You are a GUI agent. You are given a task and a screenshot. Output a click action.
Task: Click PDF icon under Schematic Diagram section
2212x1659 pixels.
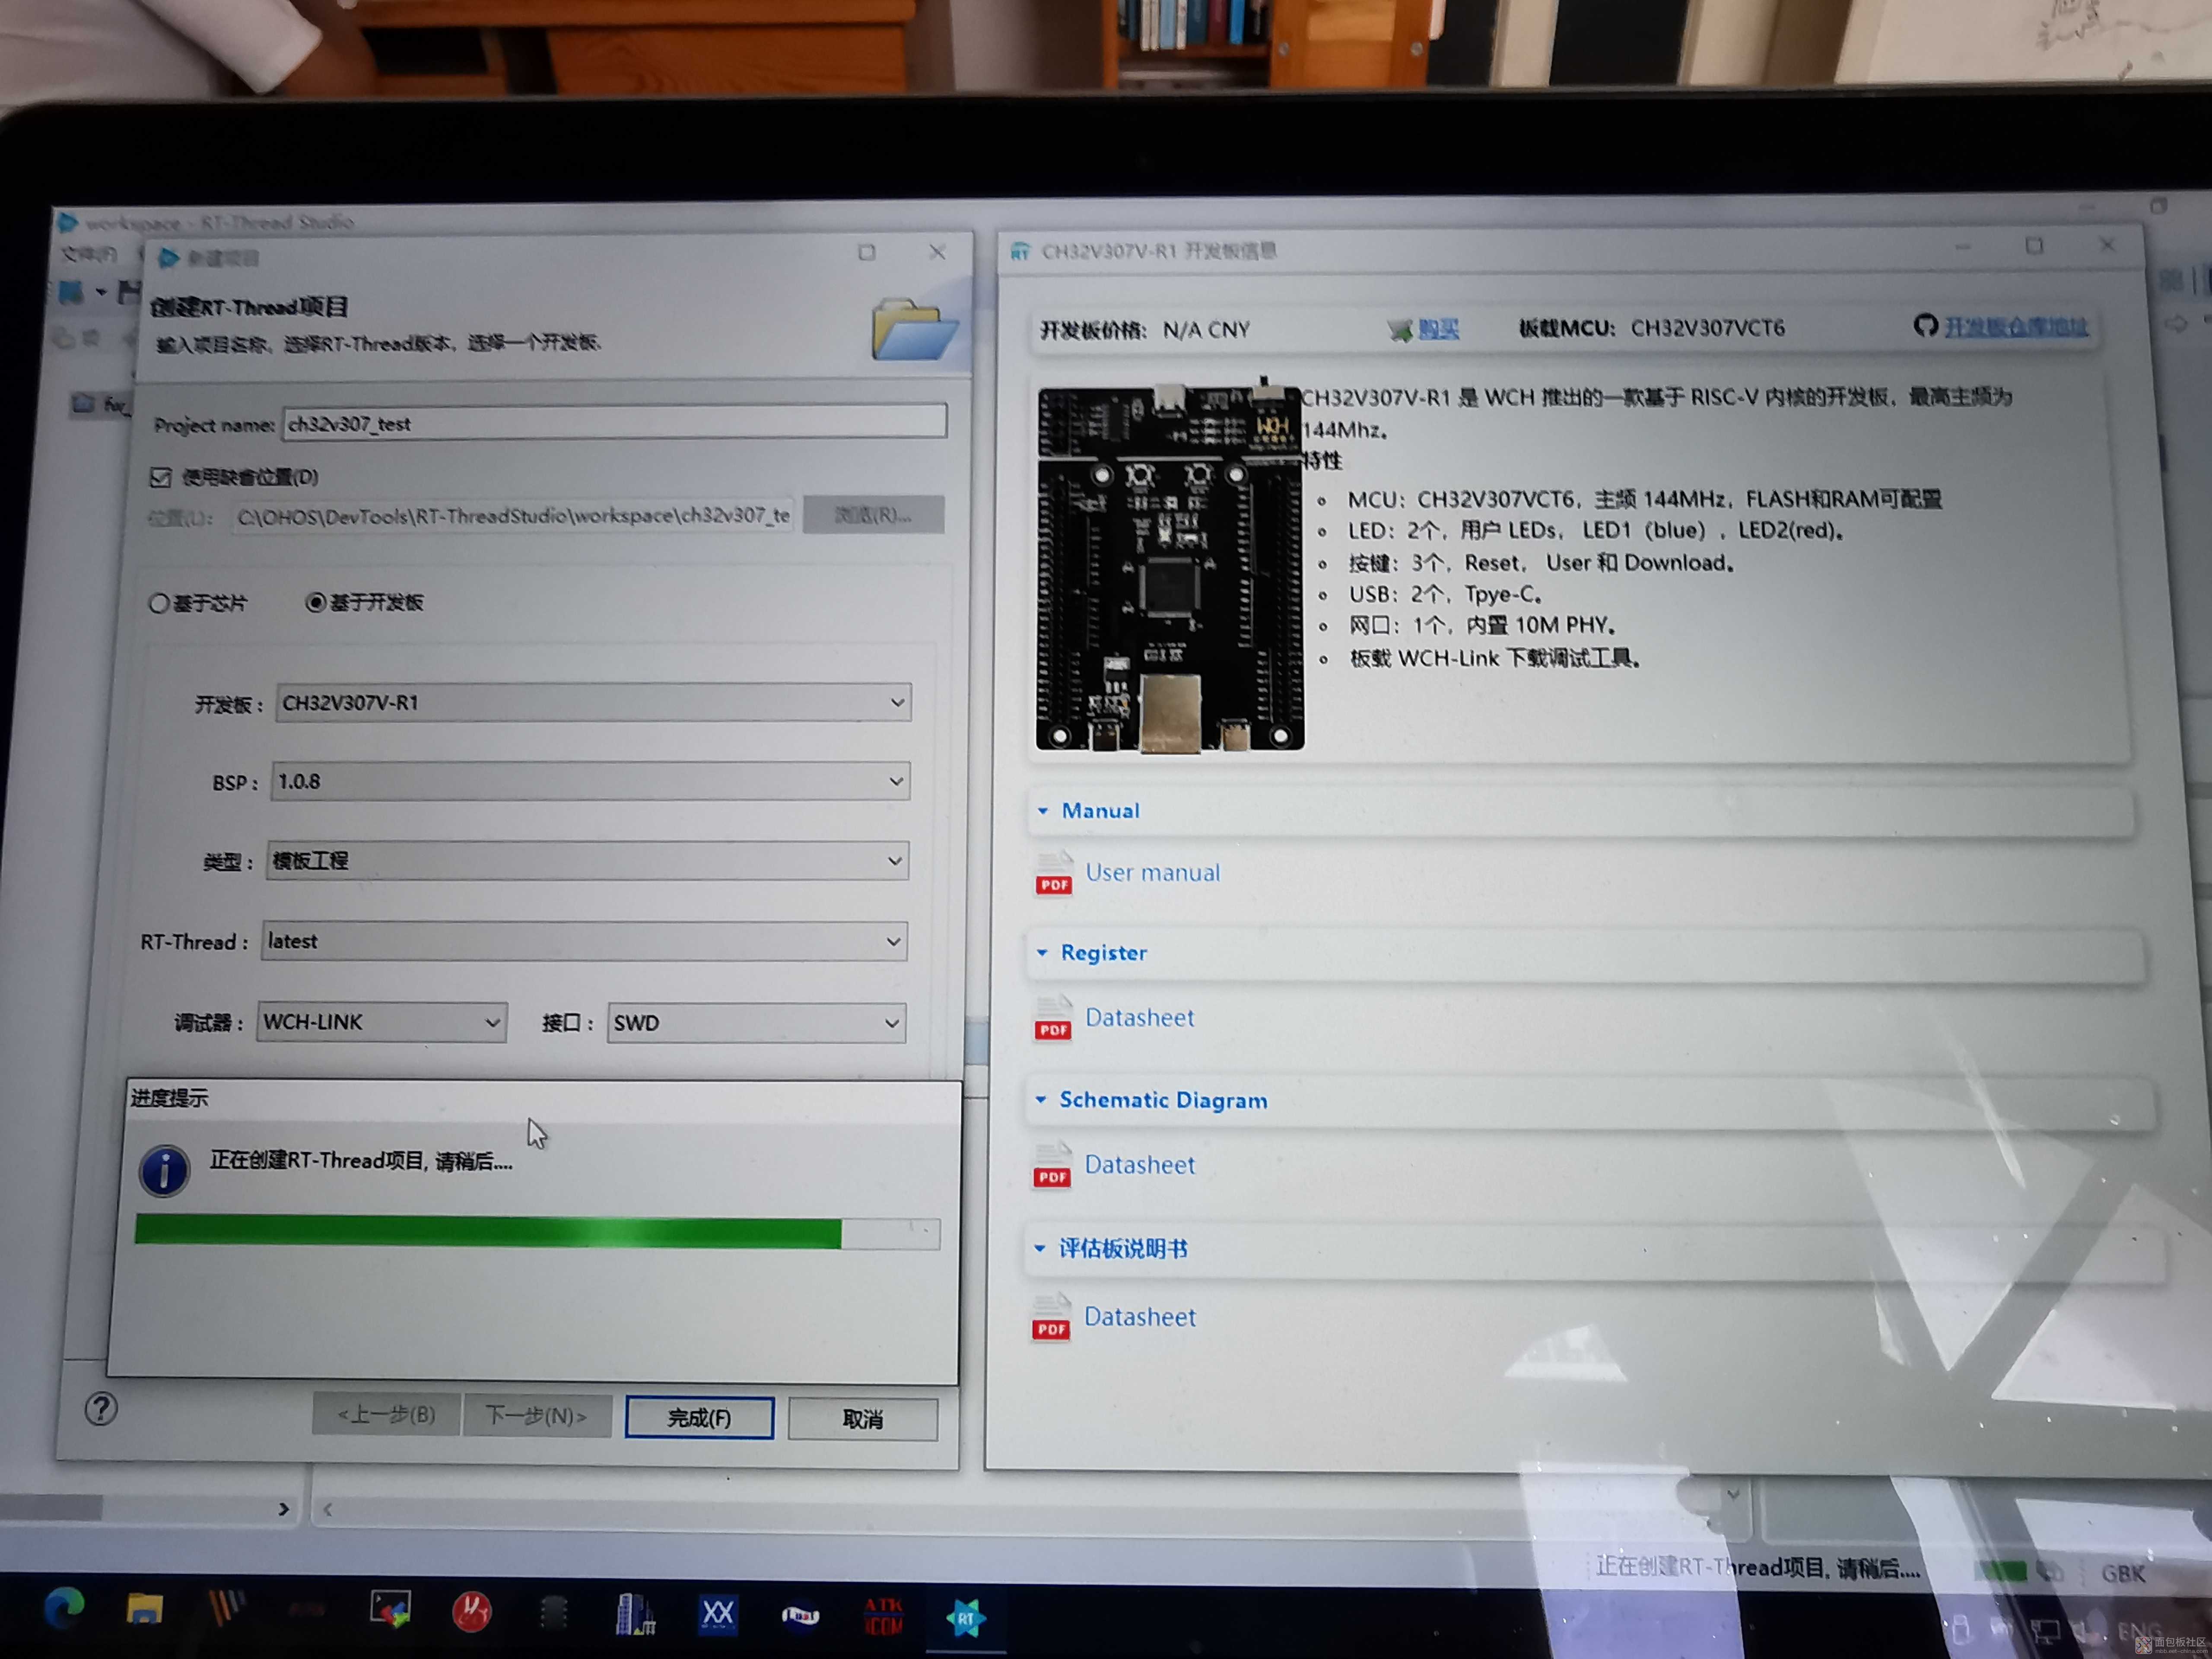(x=1052, y=1165)
